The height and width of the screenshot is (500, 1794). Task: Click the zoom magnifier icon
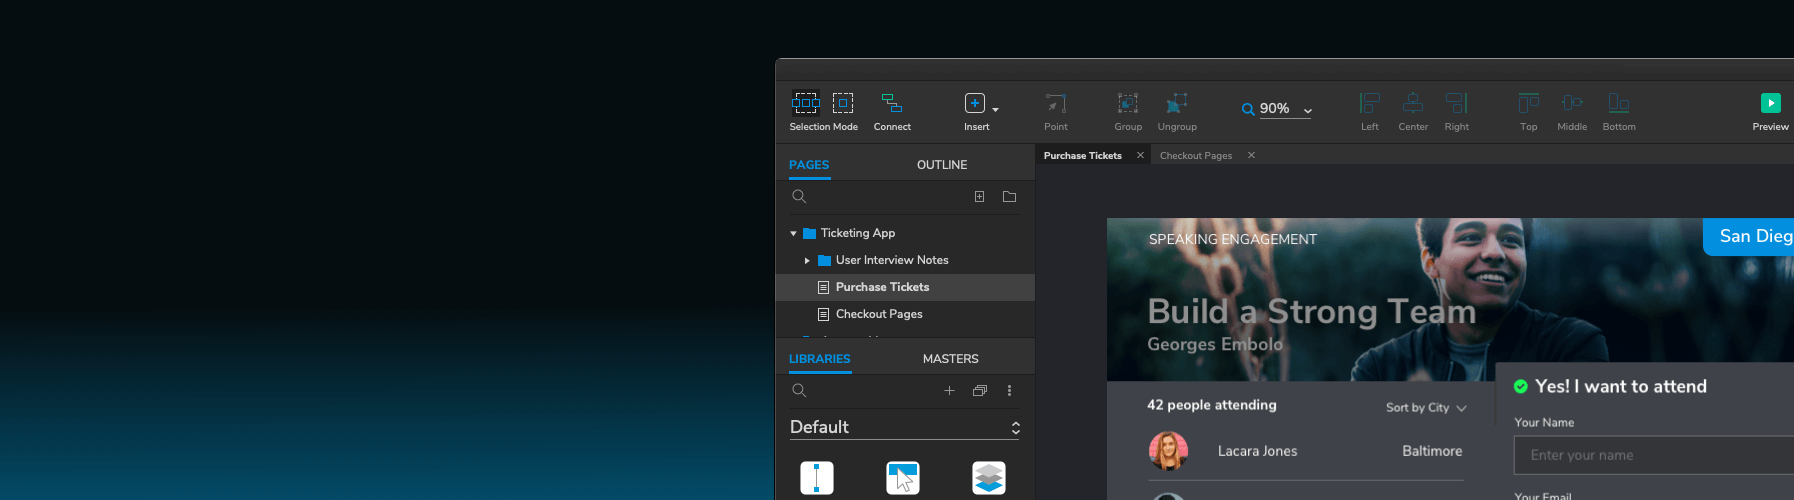(x=1248, y=109)
